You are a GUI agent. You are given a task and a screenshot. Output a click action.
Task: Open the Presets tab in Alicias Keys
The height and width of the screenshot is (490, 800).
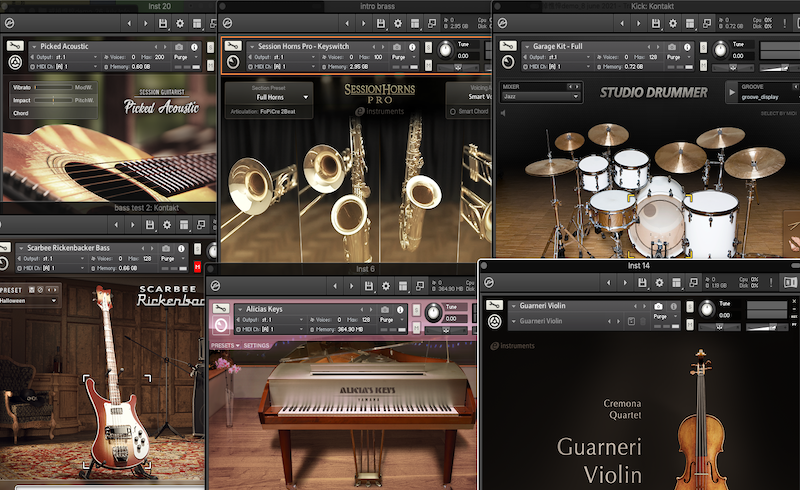(x=223, y=346)
